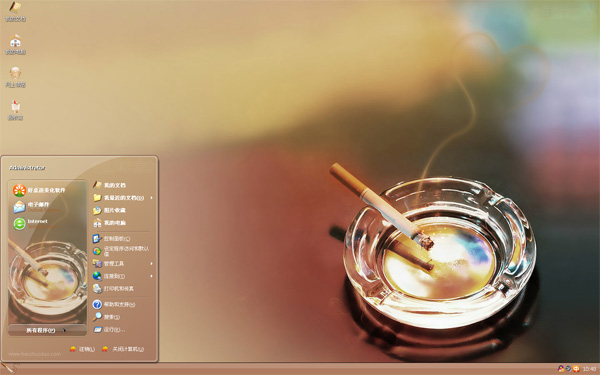Open 图片收藏 pictures folder in Start menu

(109, 210)
